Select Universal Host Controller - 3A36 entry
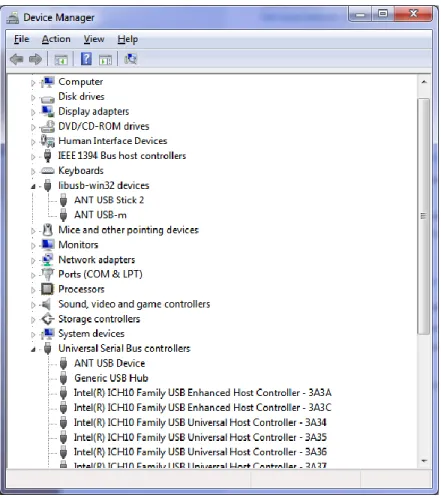 click(x=200, y=452)
